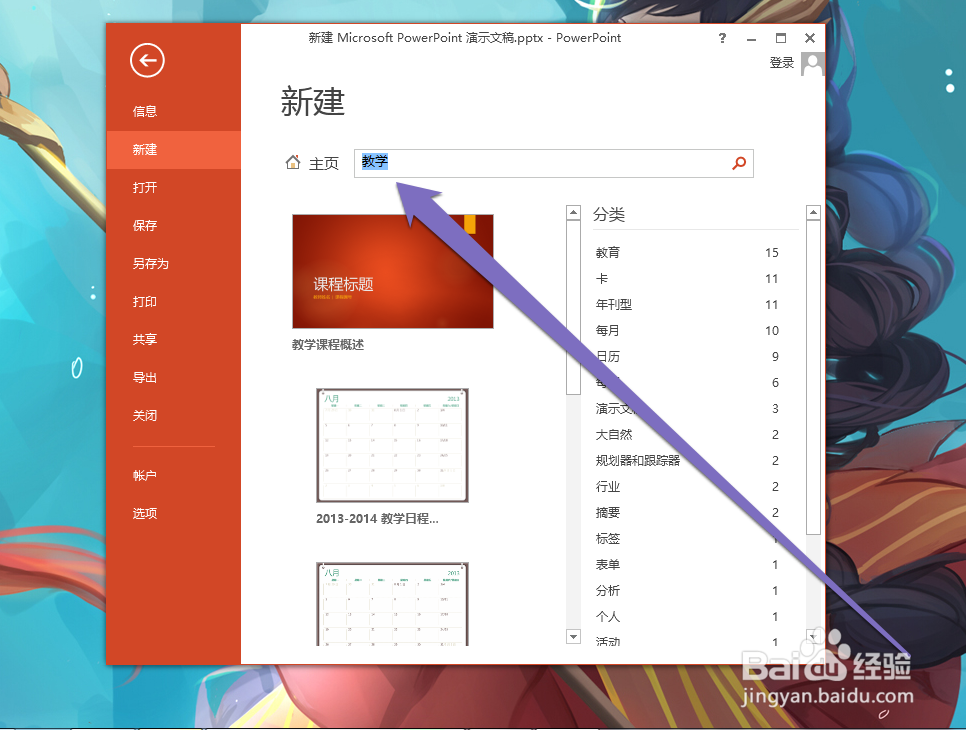966x730 pixels.
Task: Click the template list scrollbar thumb
Action: tap(574, 307)
